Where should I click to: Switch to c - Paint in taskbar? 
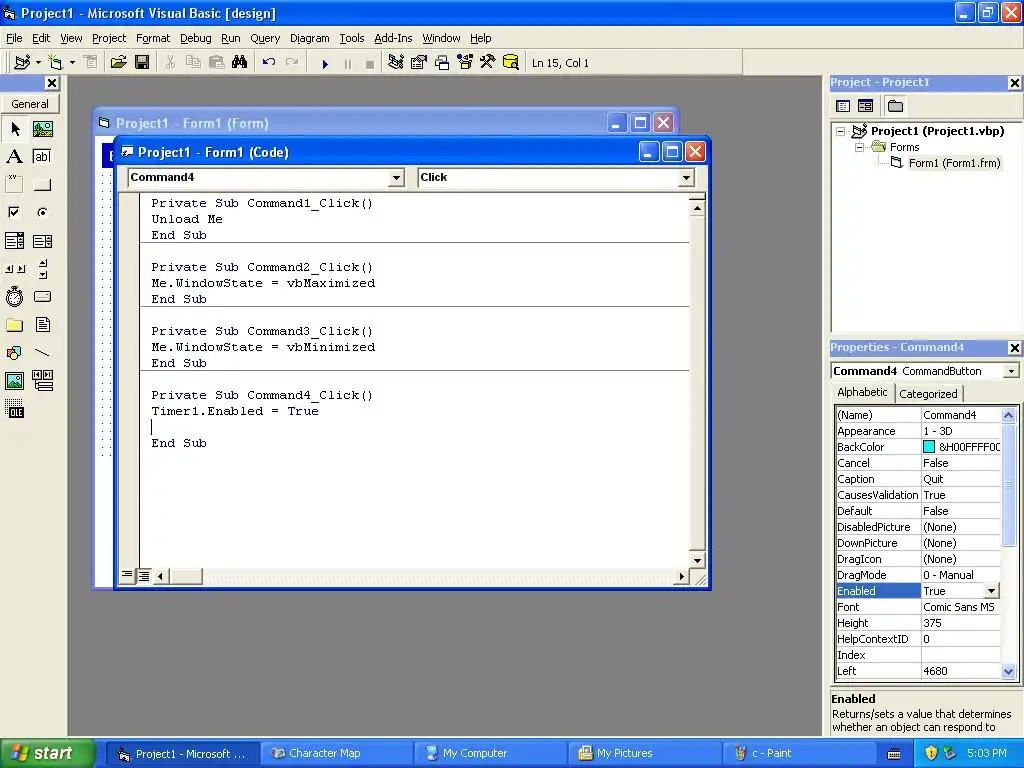pyautogui.click(x=797, y=754)
